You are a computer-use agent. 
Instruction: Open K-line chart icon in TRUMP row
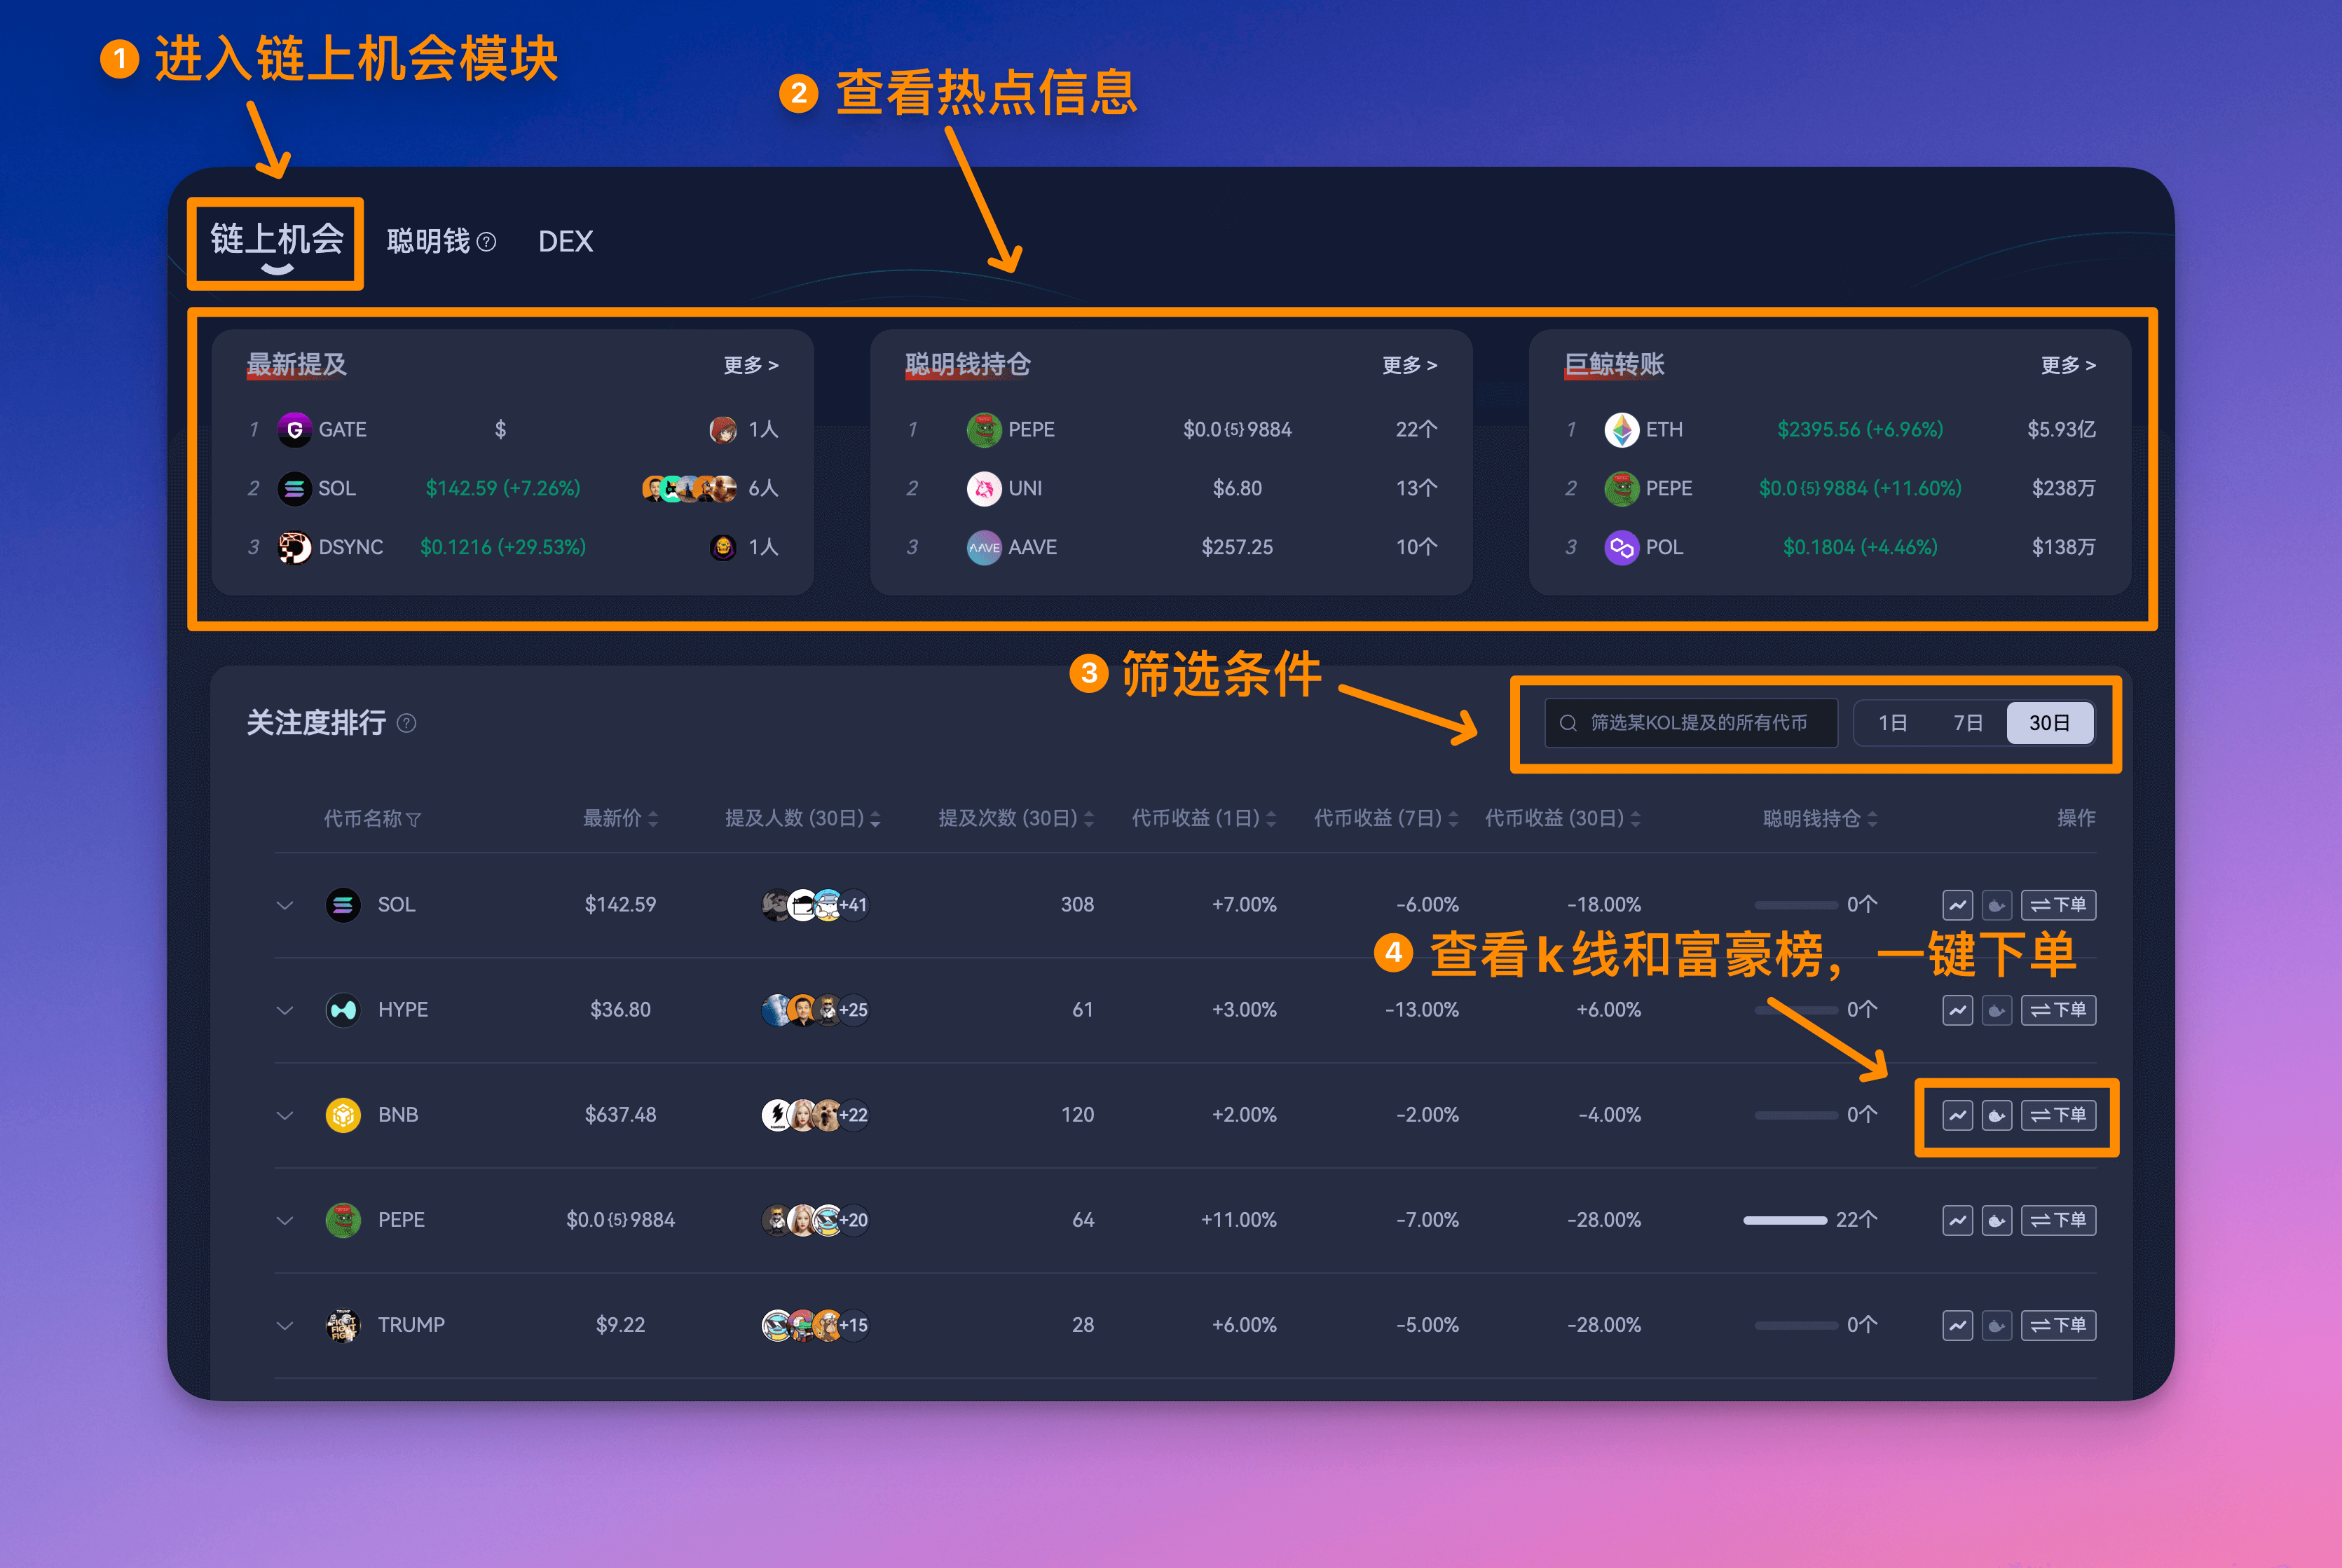click(x=1957, y=1325)
